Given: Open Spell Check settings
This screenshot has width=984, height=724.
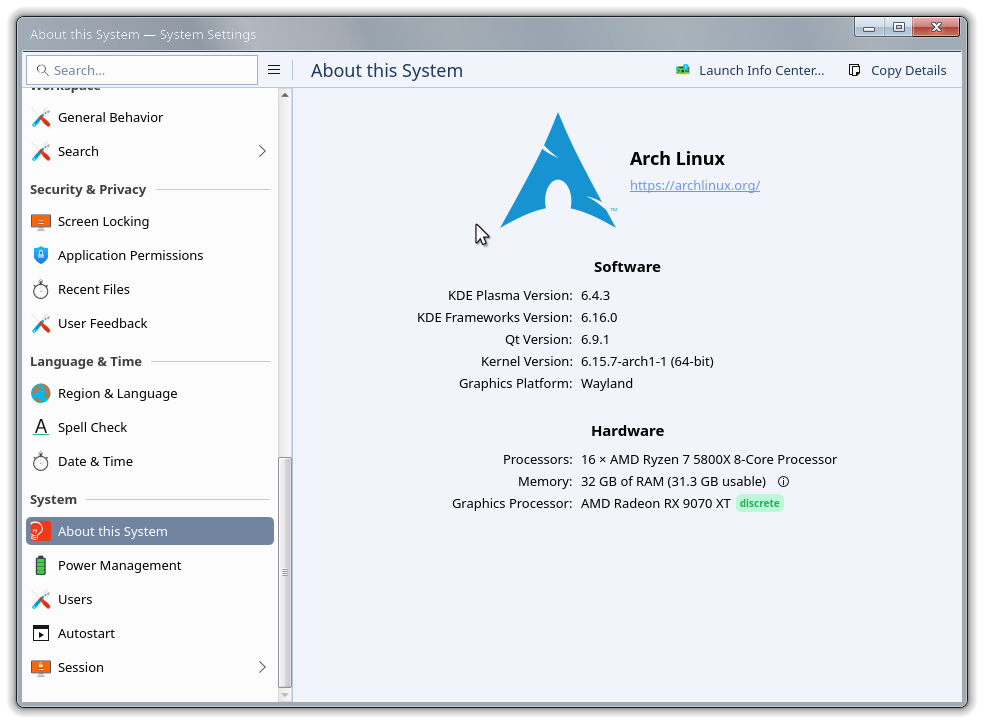Looking at the screenshot, I should click(150, 427).
